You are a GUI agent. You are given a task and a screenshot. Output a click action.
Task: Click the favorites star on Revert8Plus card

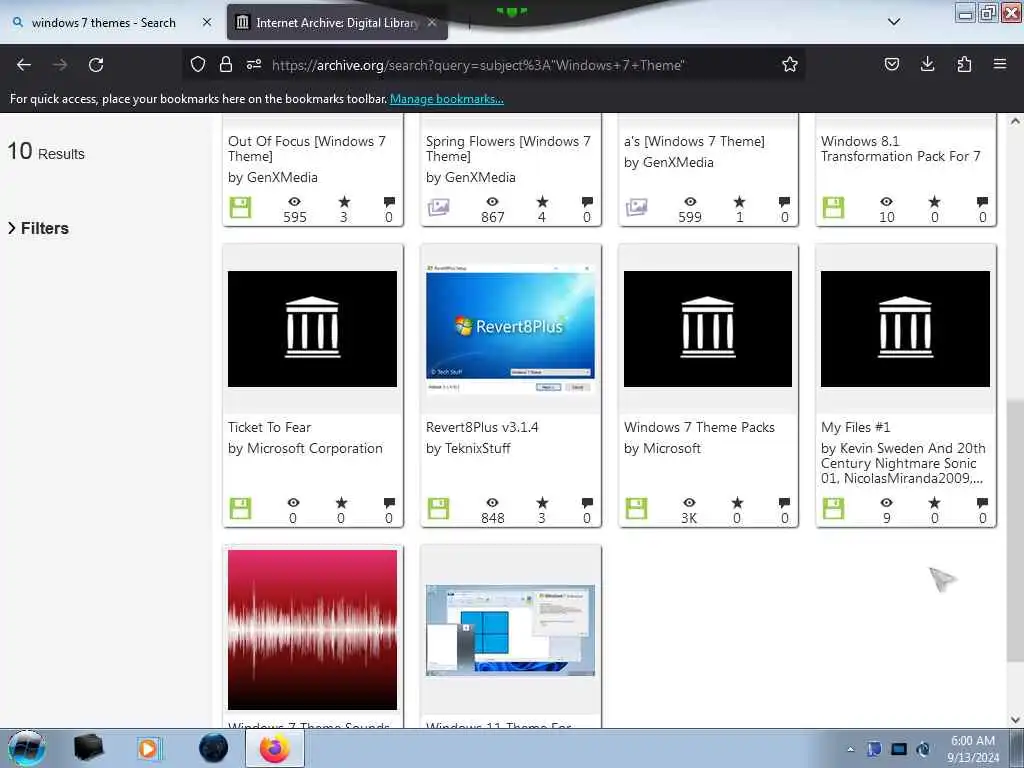[x=542, y=502]
